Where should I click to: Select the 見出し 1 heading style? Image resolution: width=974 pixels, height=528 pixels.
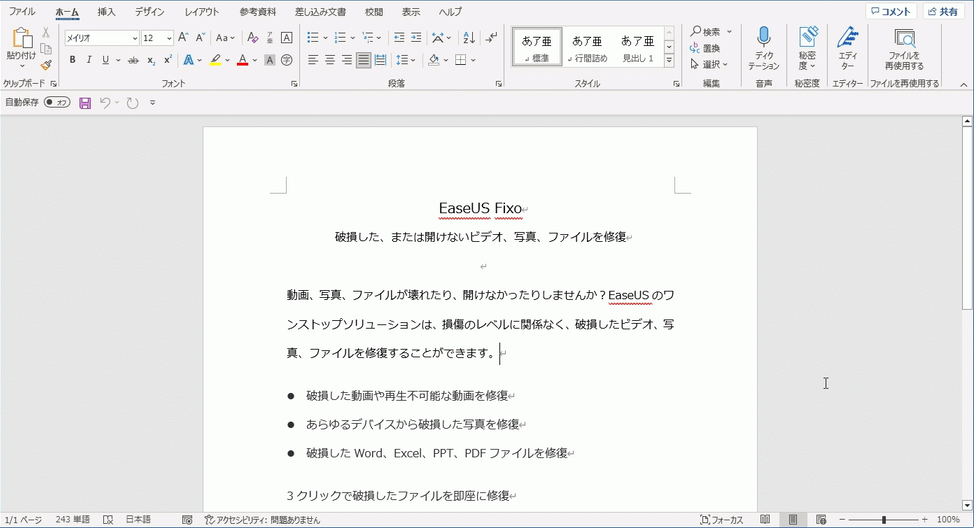click(637, 47)
